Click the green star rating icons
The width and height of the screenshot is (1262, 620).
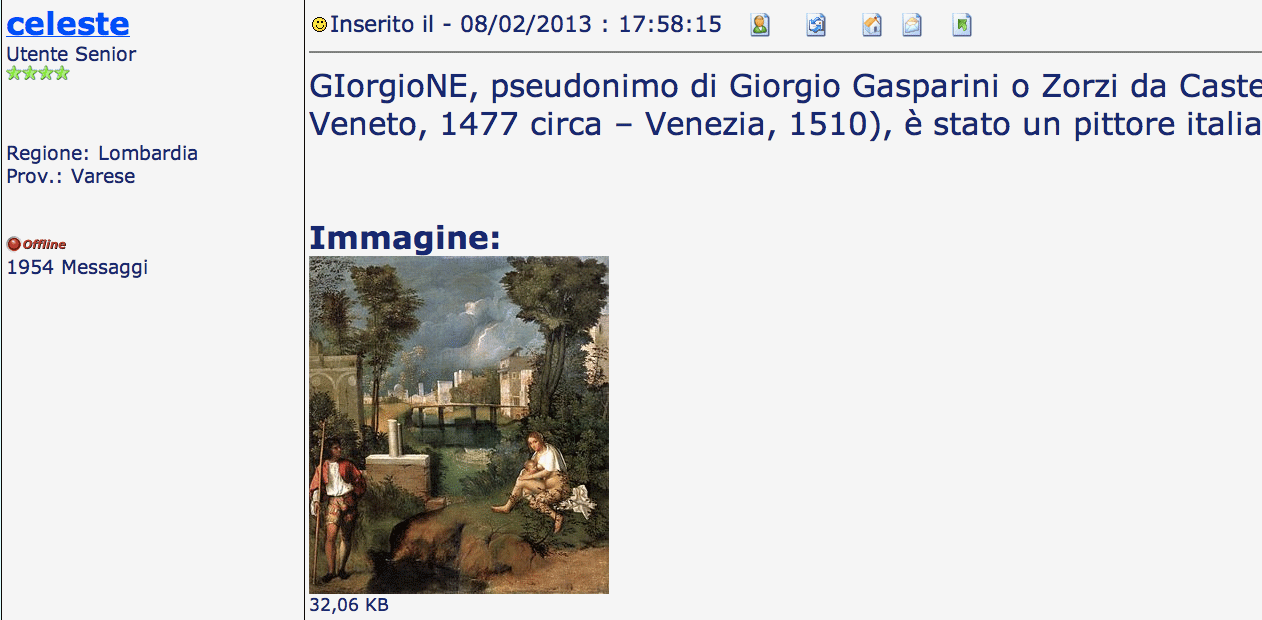pyautogui.click(x=38, y=73)
